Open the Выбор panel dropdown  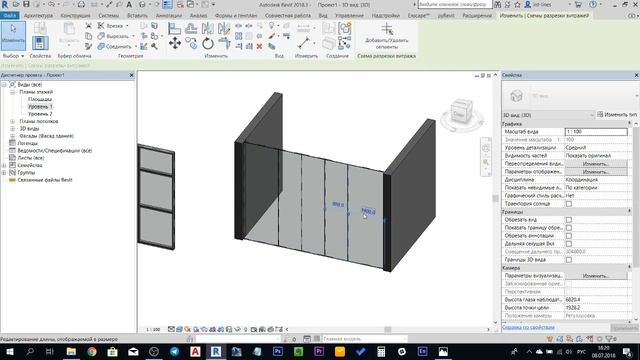pyautogui.click(x=13, y=56)
